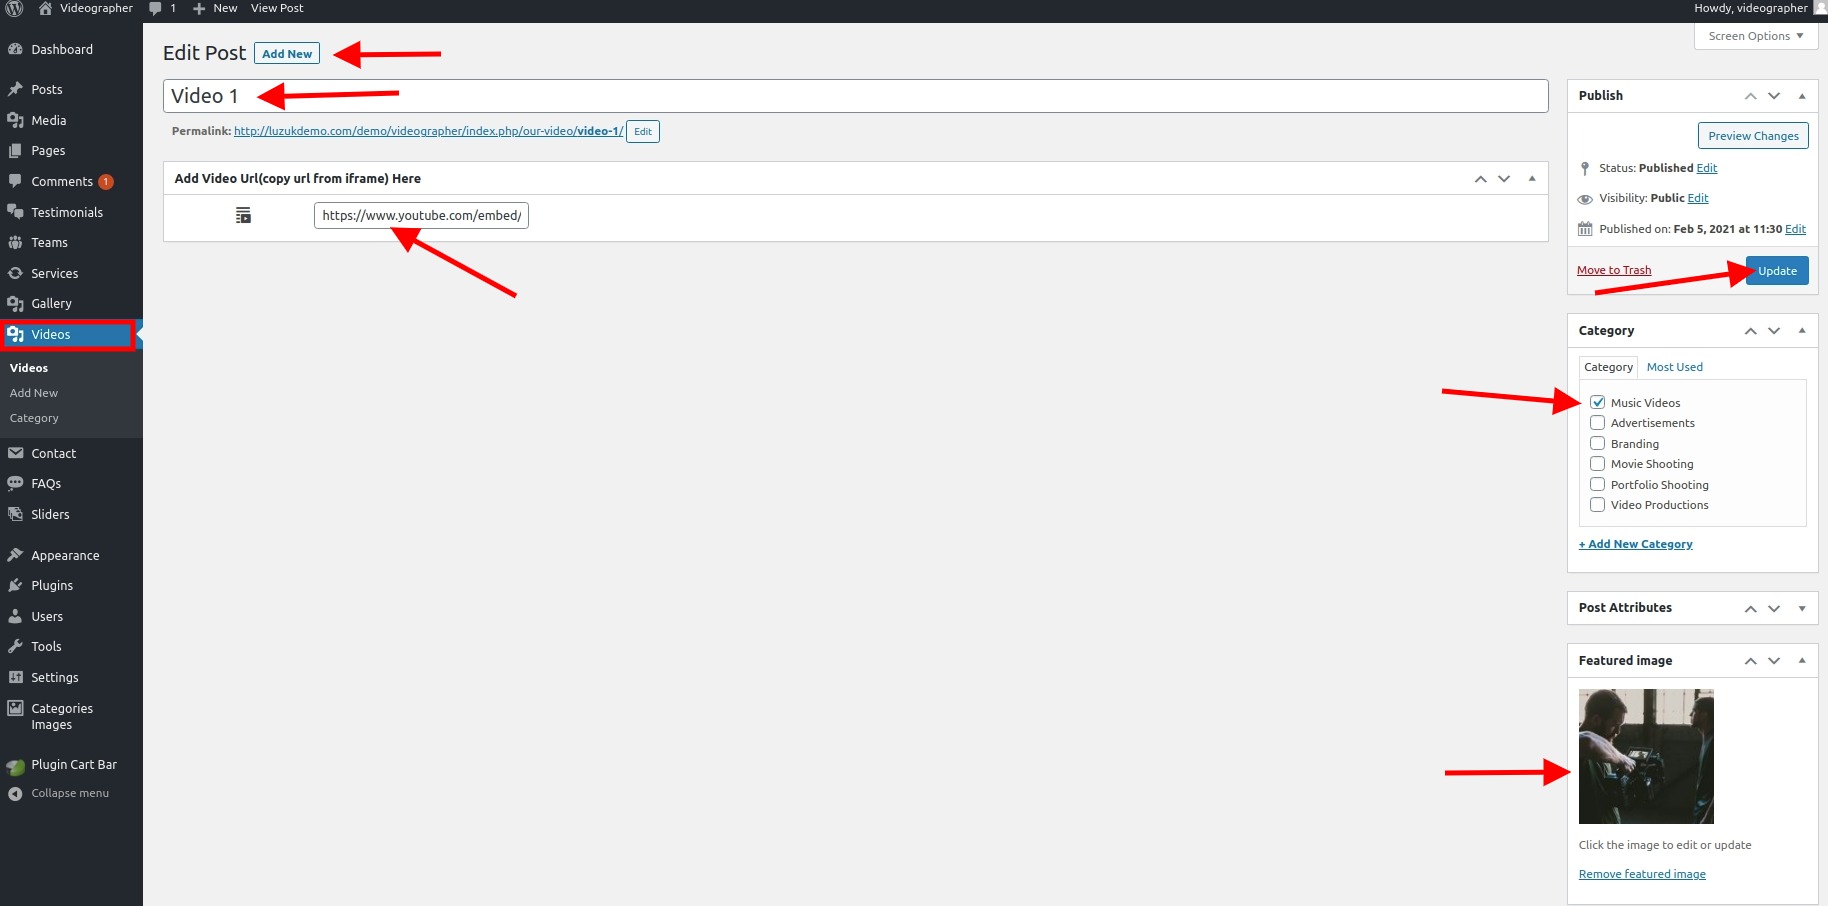Click the Contact envelope icon
This screenshot has height=906, width=1828.
pos(15,453)
